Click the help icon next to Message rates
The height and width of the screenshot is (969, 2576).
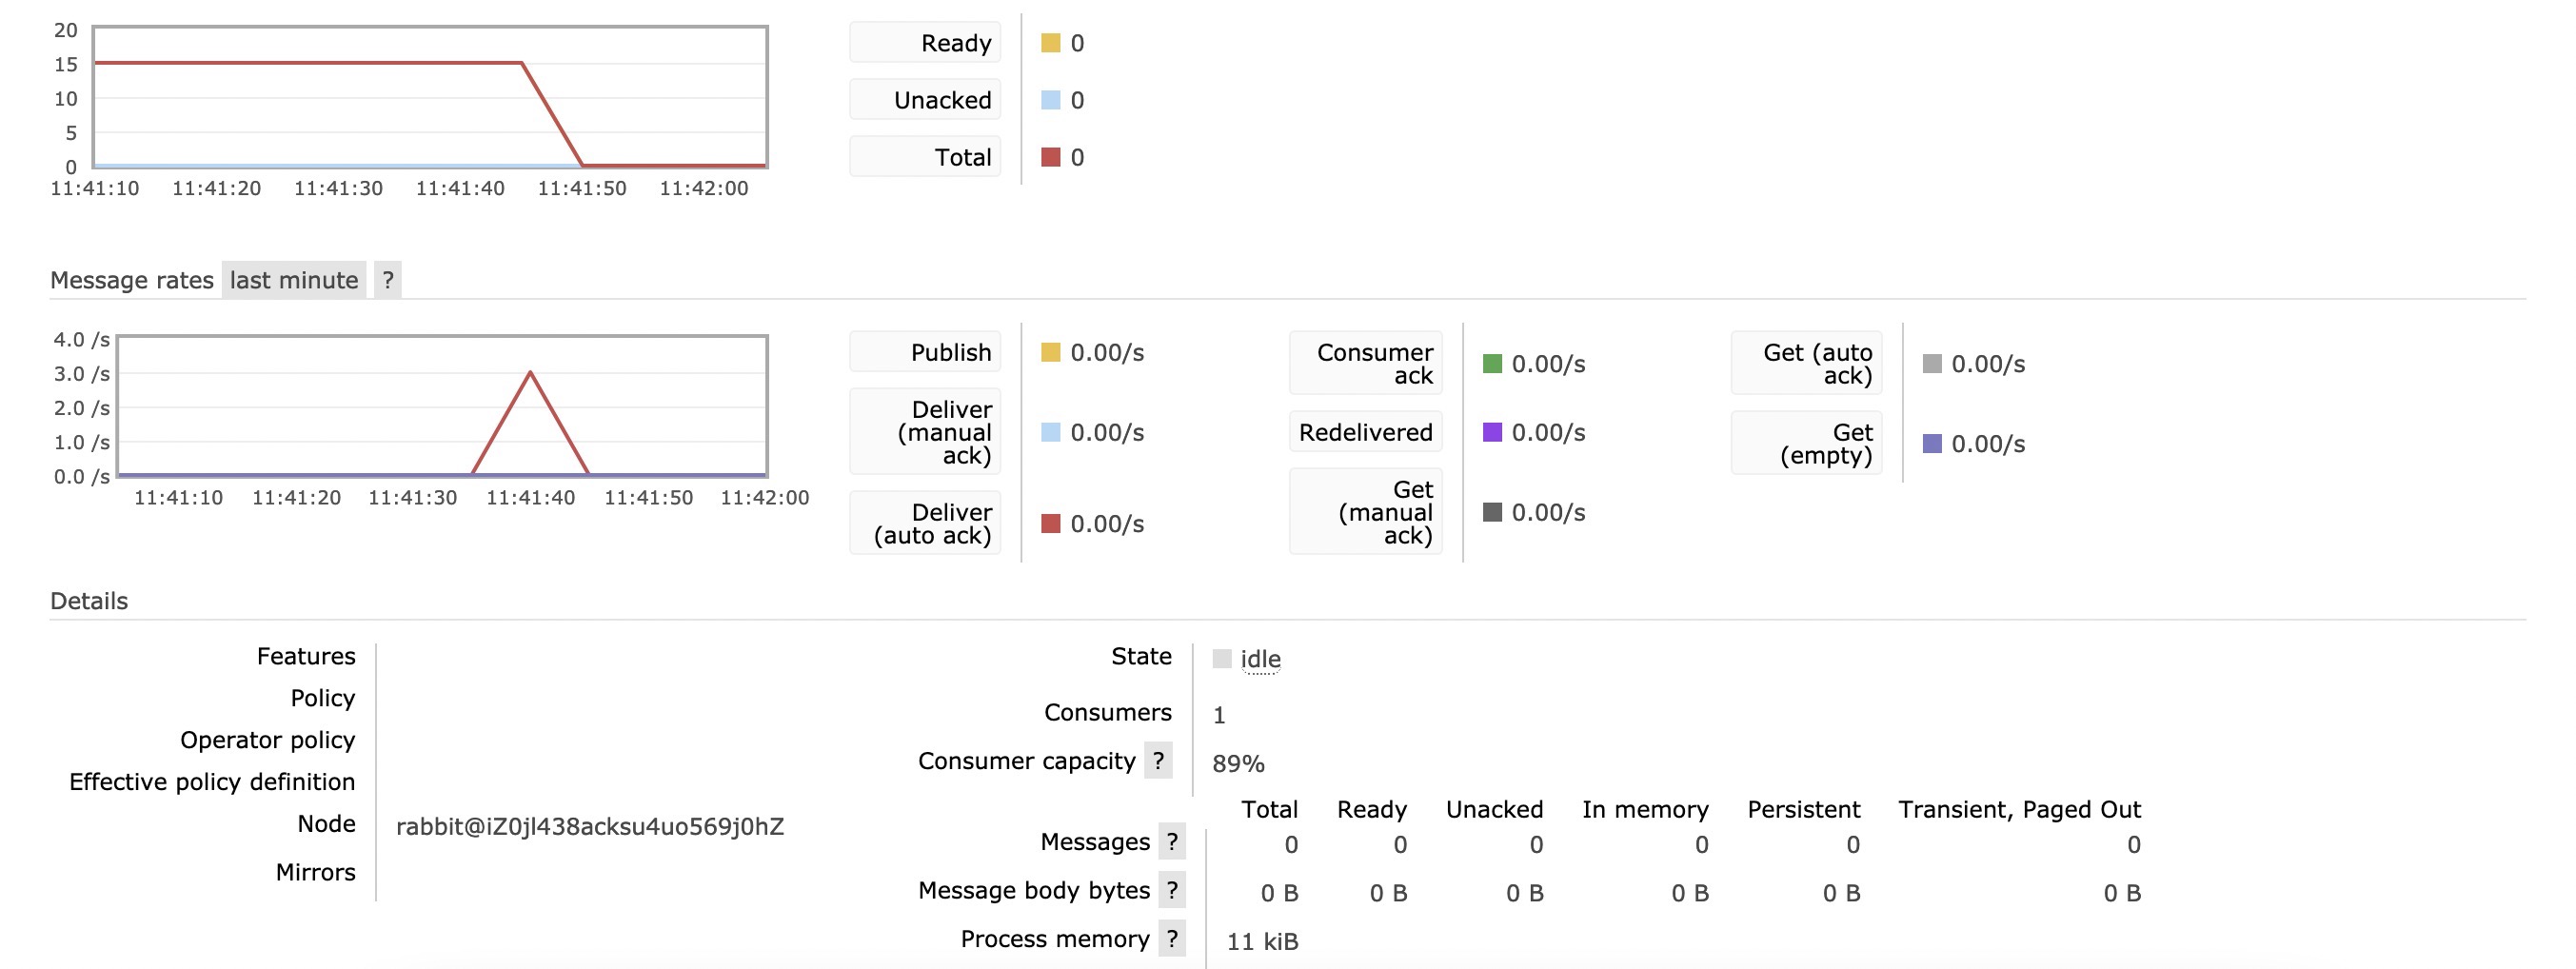[388, 280]
